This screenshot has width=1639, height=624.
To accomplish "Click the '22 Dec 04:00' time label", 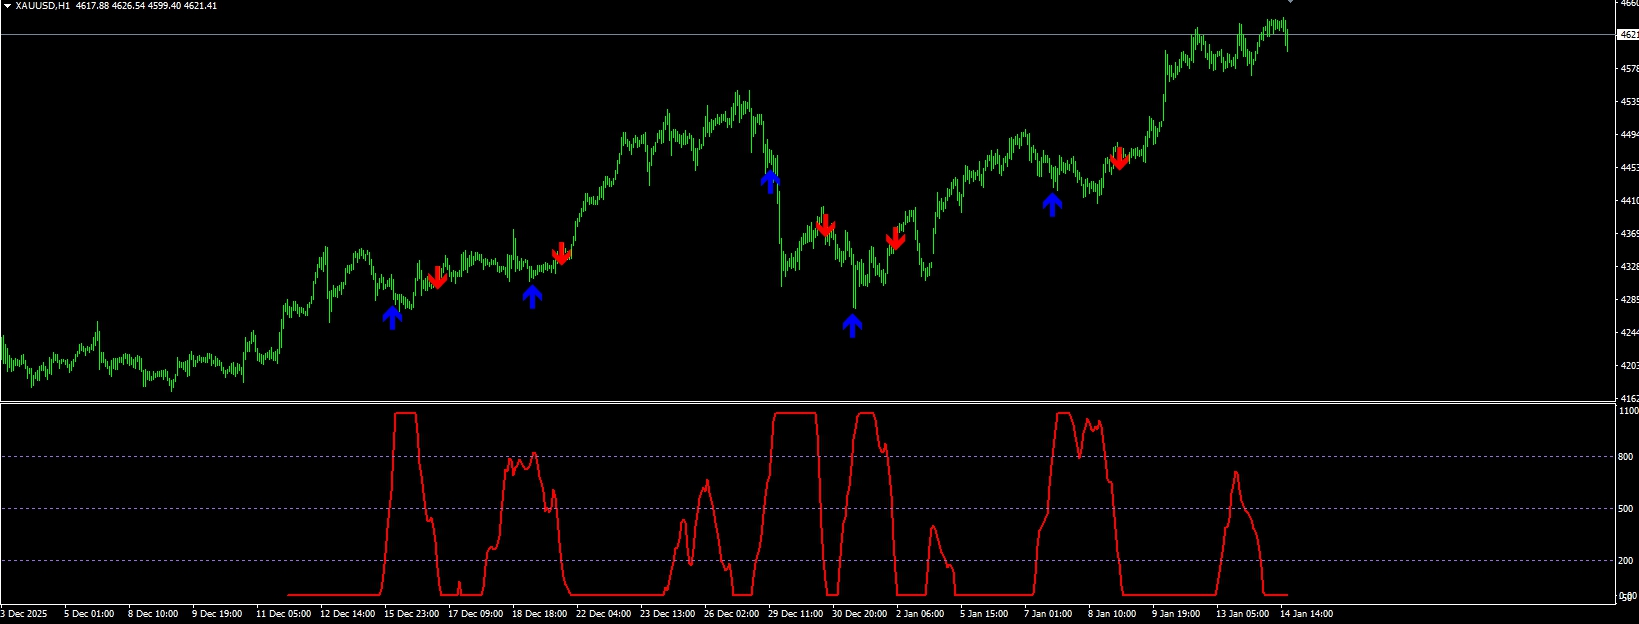I will tap(604, 614).
